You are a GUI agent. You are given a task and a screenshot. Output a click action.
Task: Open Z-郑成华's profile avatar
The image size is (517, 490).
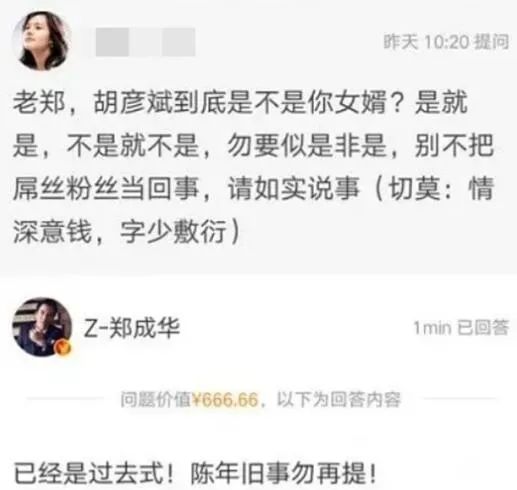point(42,327)
